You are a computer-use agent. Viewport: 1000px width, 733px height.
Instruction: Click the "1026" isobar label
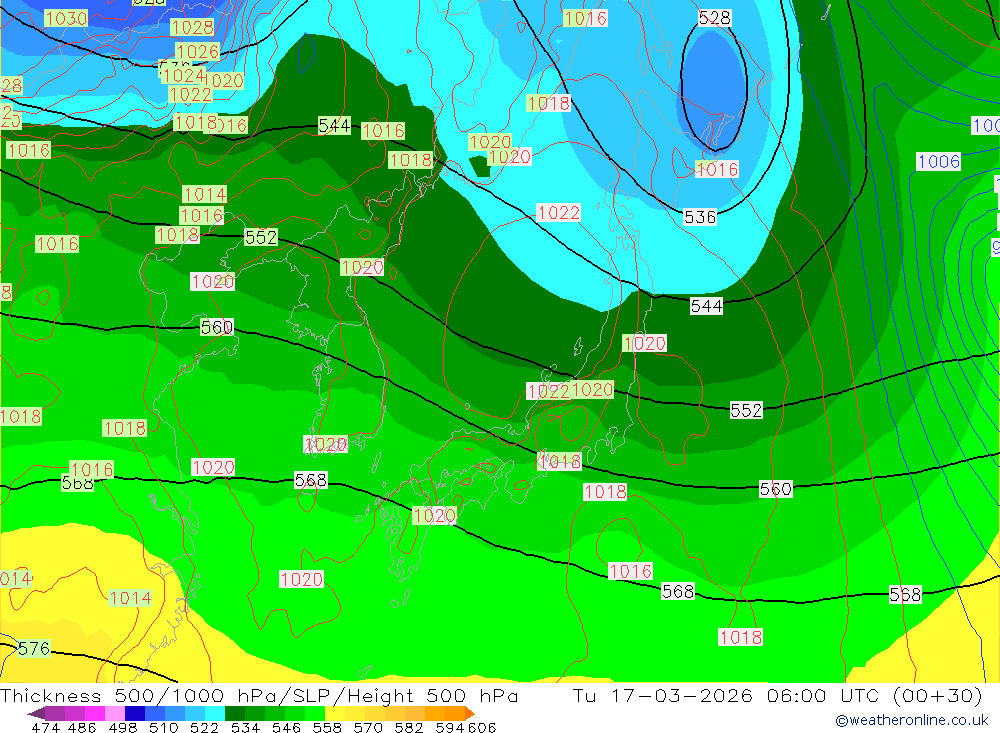tap(197, 52)
